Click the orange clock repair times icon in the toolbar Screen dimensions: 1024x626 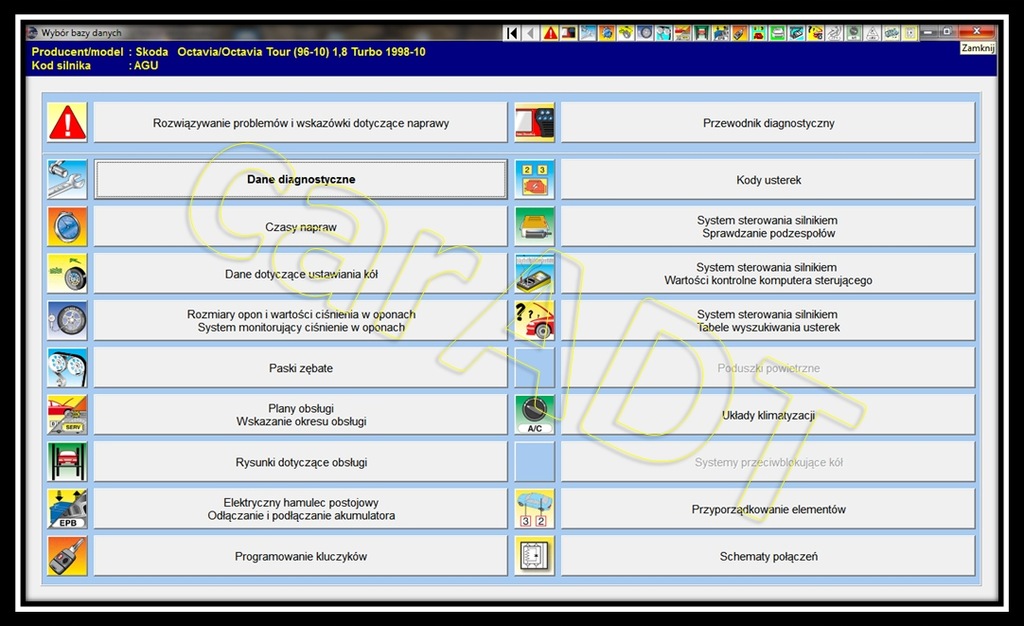[606, 33]
